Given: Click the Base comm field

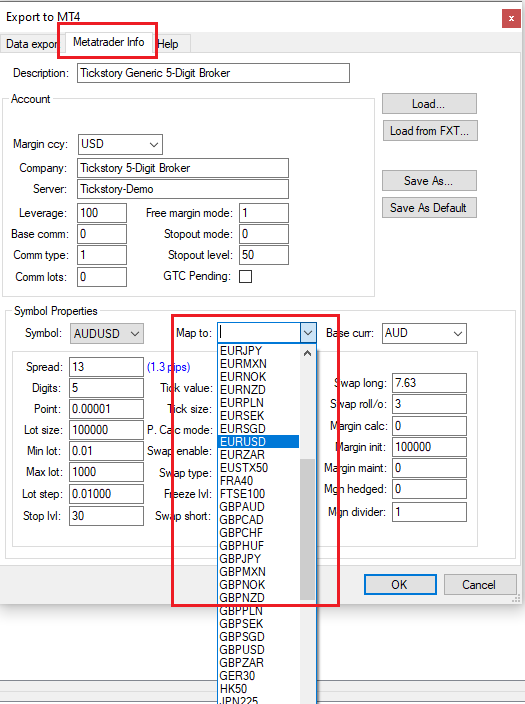Looking at the screenshot, I should click(102, 234).
